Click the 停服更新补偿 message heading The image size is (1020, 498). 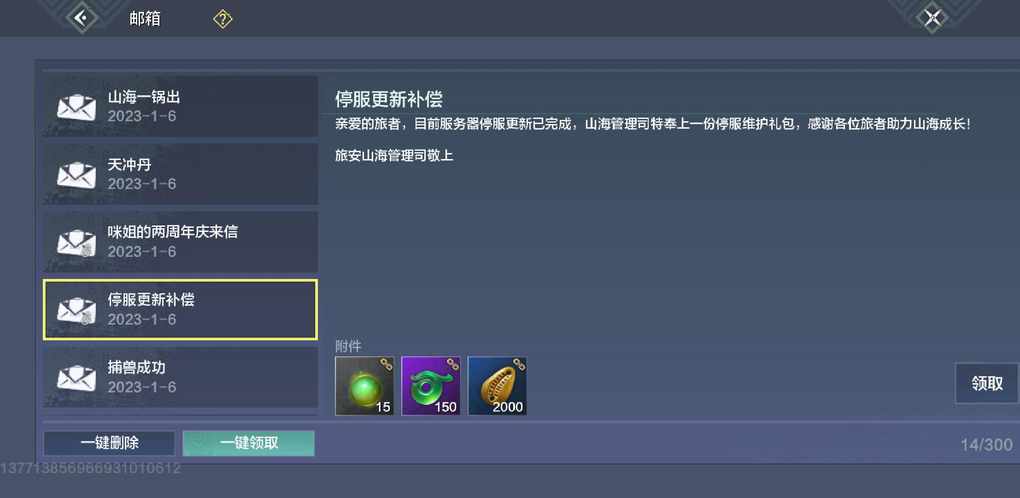click(389, 99)
